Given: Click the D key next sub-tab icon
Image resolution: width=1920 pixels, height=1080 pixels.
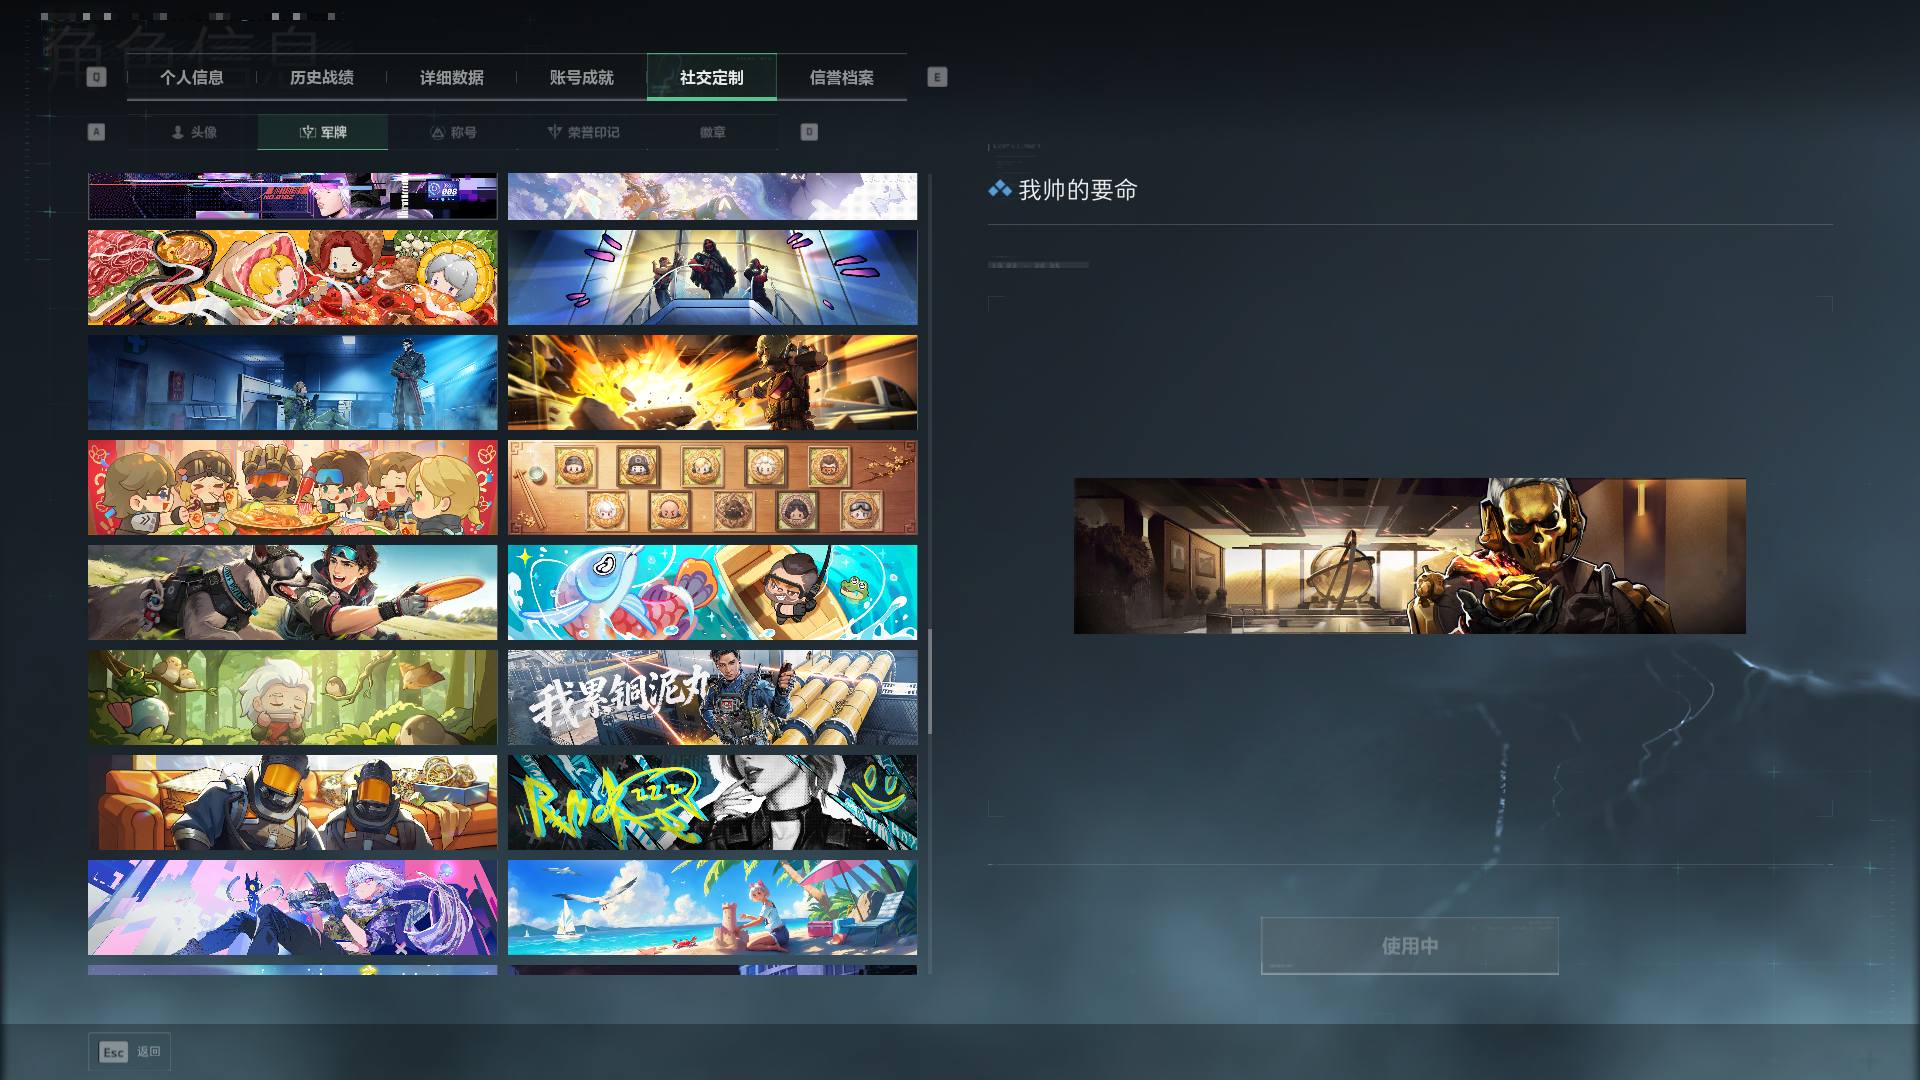Looking at the screenshot, I should pos(809,132).
